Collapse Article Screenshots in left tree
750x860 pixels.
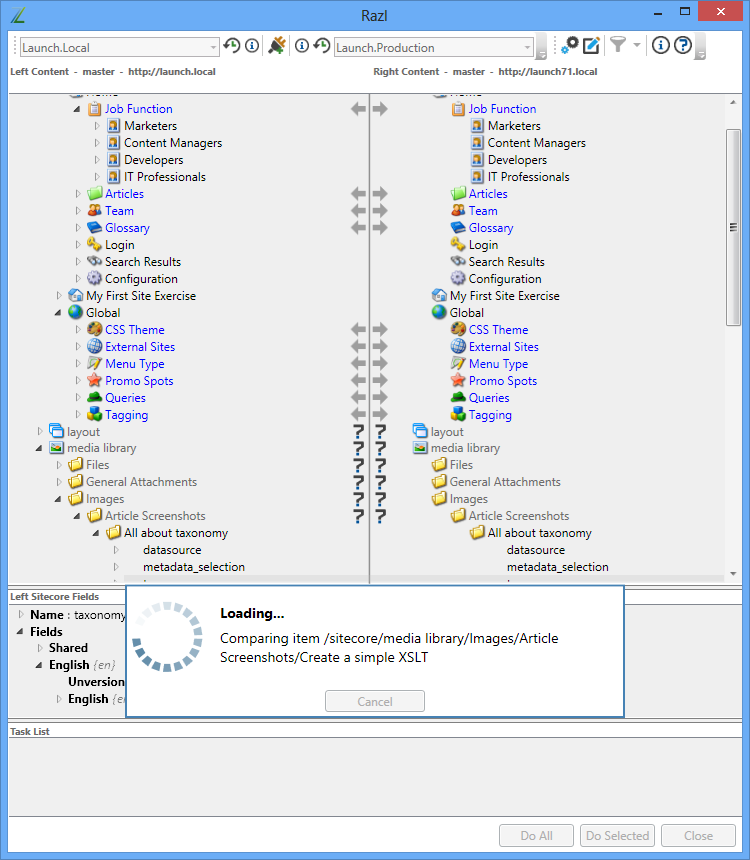[77, 516]
